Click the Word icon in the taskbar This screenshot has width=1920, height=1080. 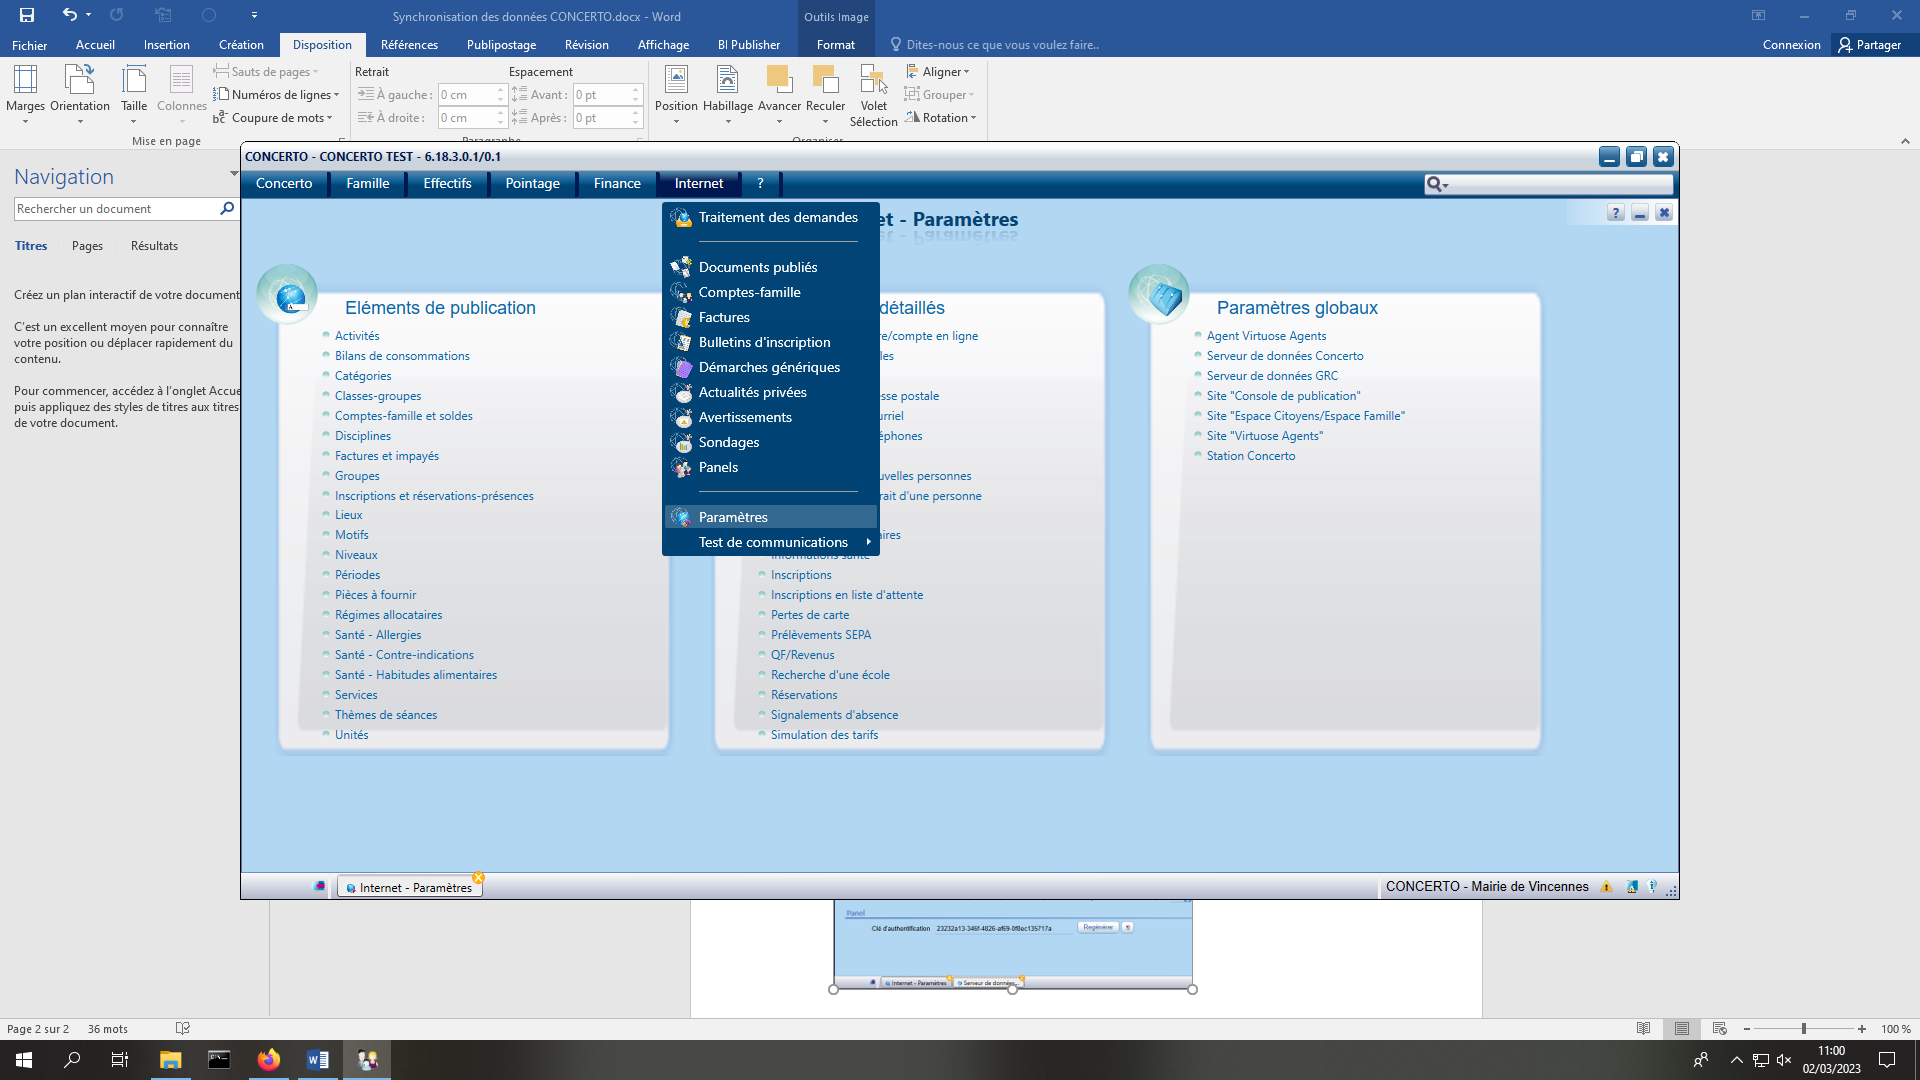pyautogui.click(x=318, y=1060)
